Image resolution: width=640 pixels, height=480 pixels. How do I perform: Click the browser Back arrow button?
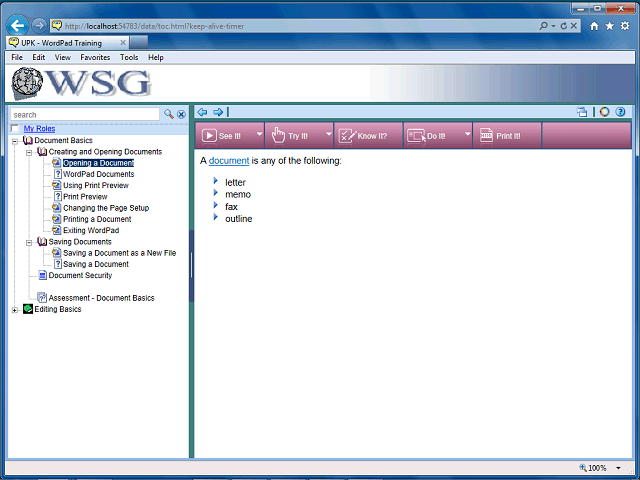click(x=18, y=26)
